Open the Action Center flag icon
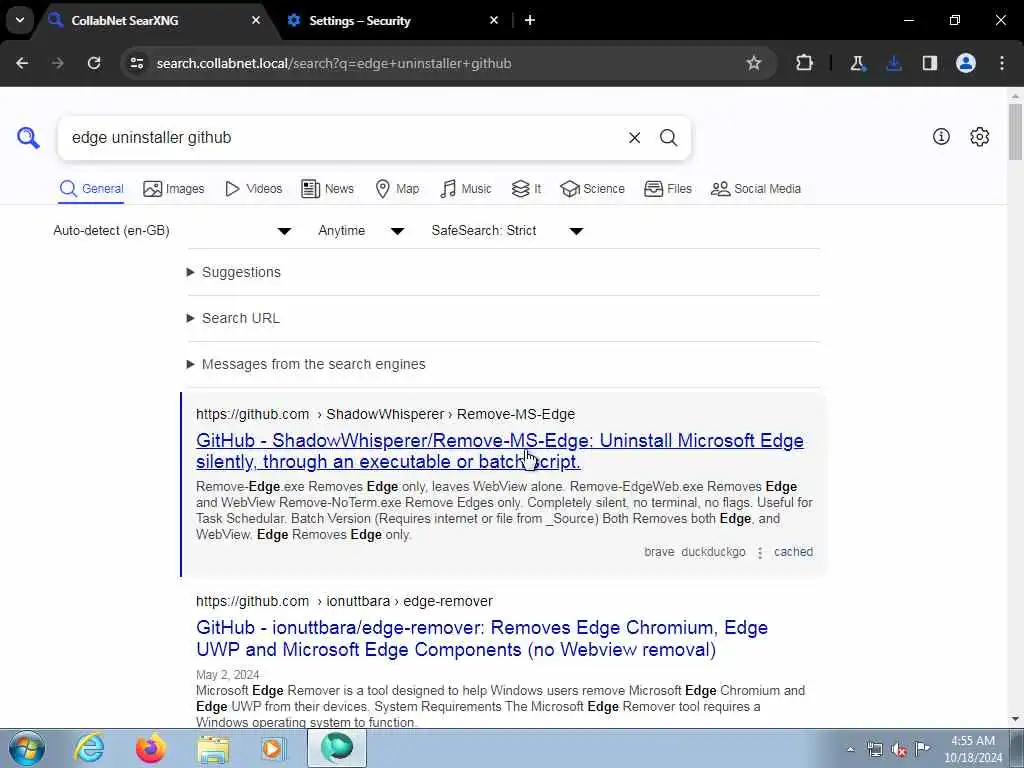This screenshot has height=768, width=1024. [923, 749]
